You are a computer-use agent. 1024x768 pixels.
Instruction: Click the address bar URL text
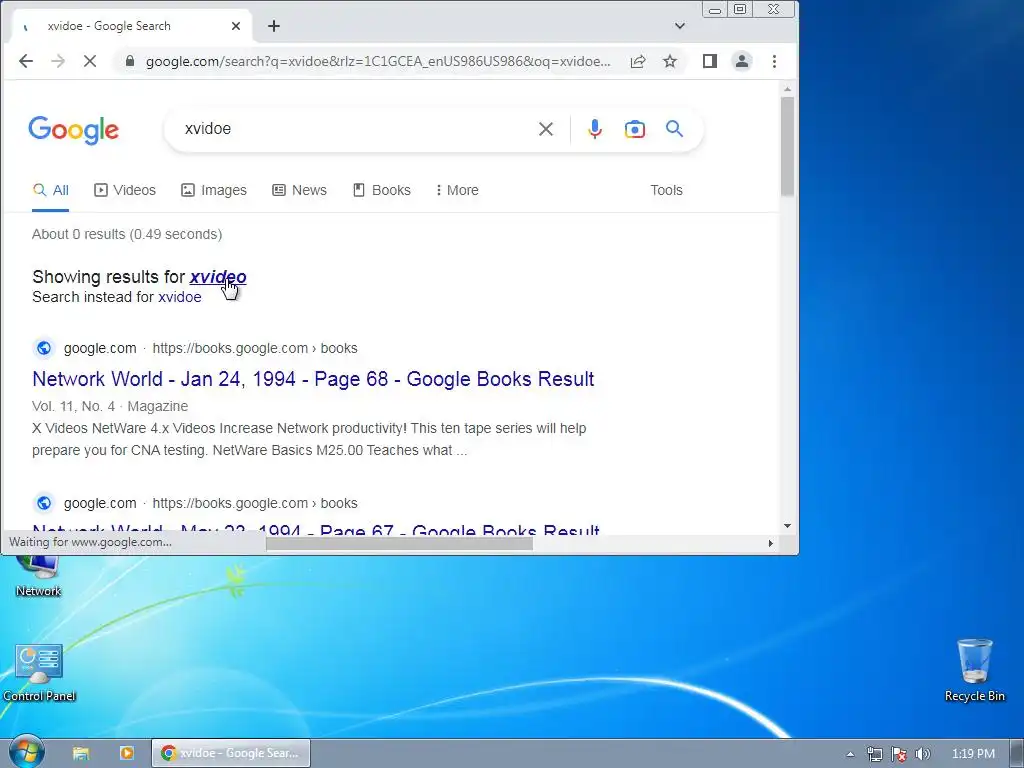pyautogui.click(x=378, y=61)
